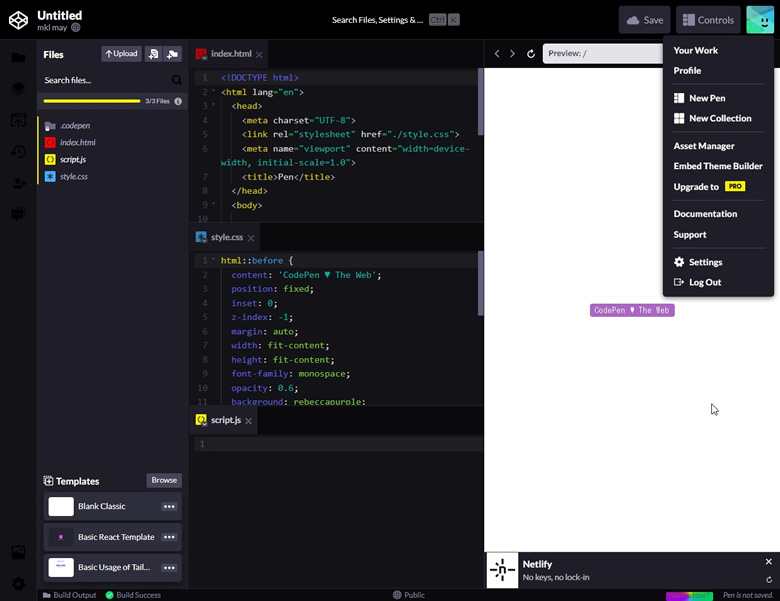Open Documentation menu item

click(705, 214)
